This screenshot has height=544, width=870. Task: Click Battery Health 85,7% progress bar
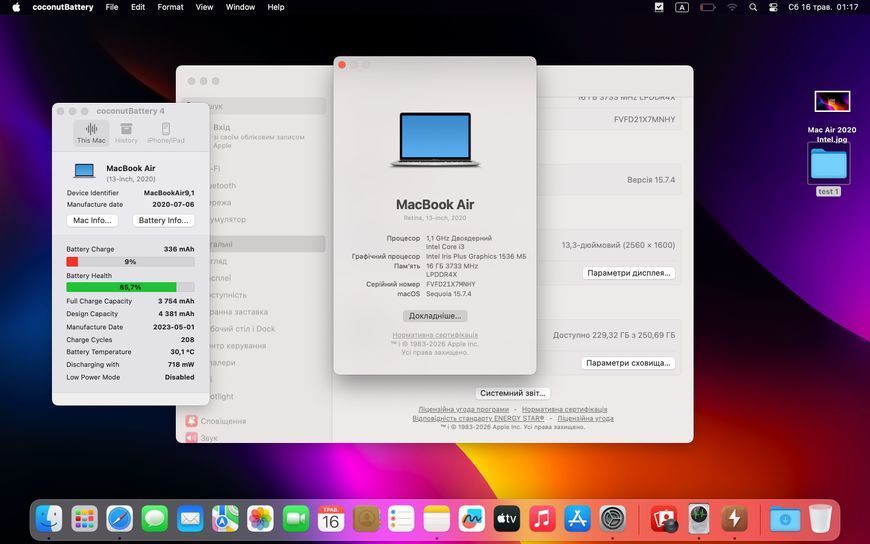[x=130, y=287]
